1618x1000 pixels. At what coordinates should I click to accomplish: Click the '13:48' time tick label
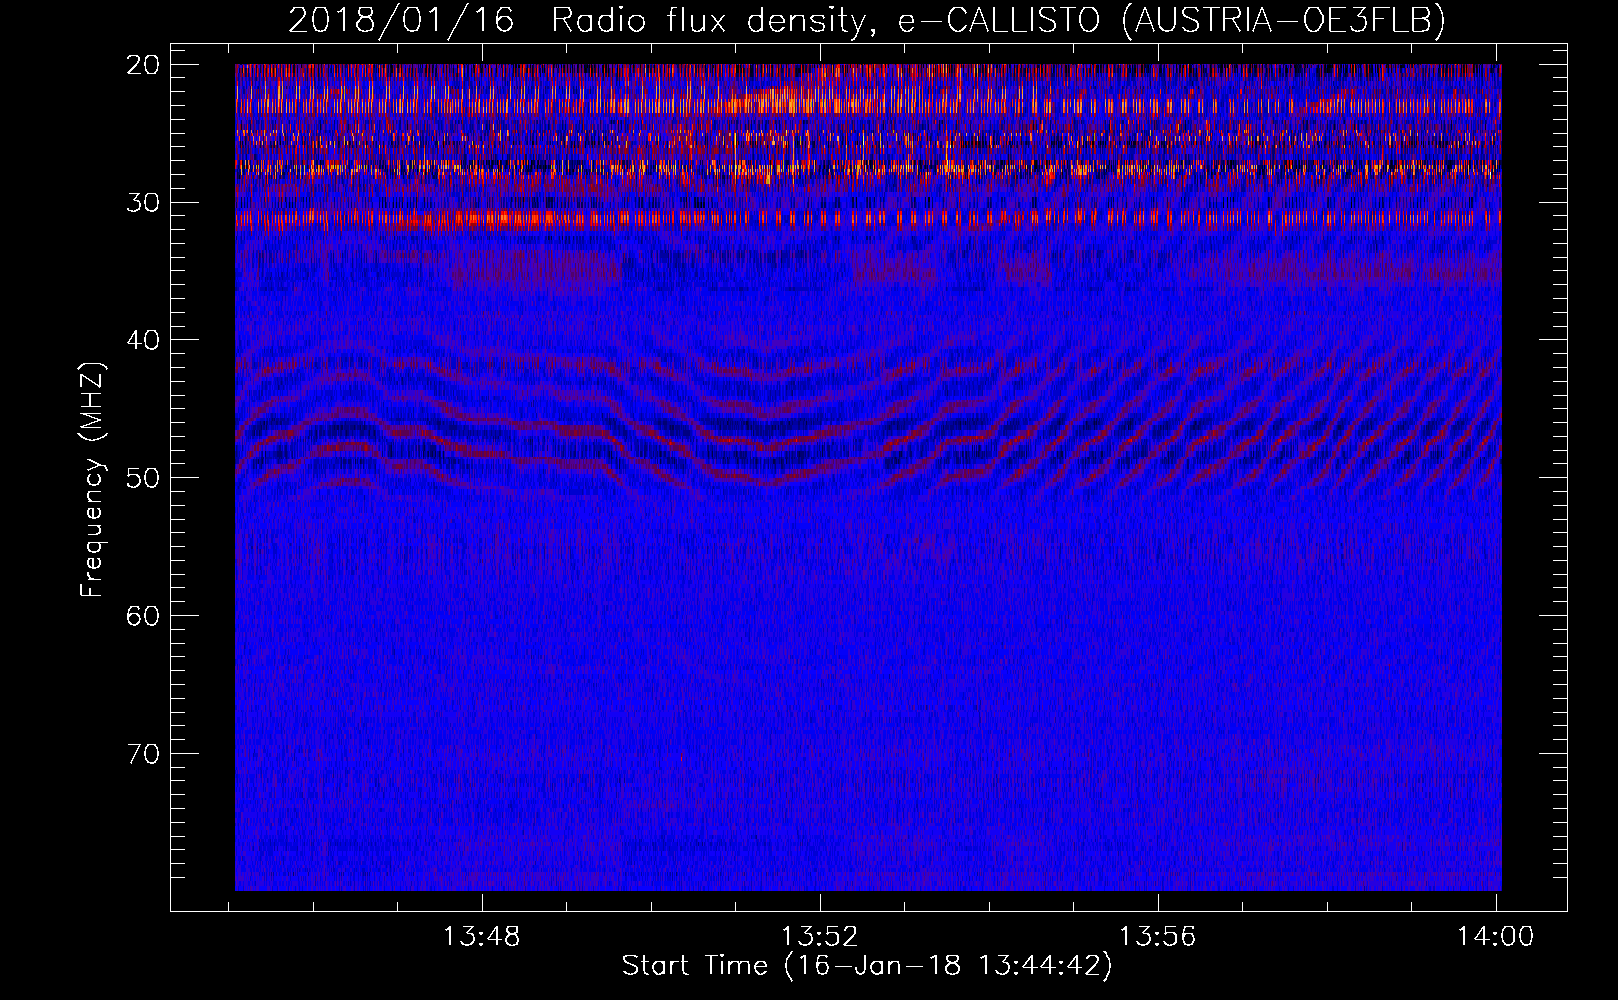[x=482, y=937]
